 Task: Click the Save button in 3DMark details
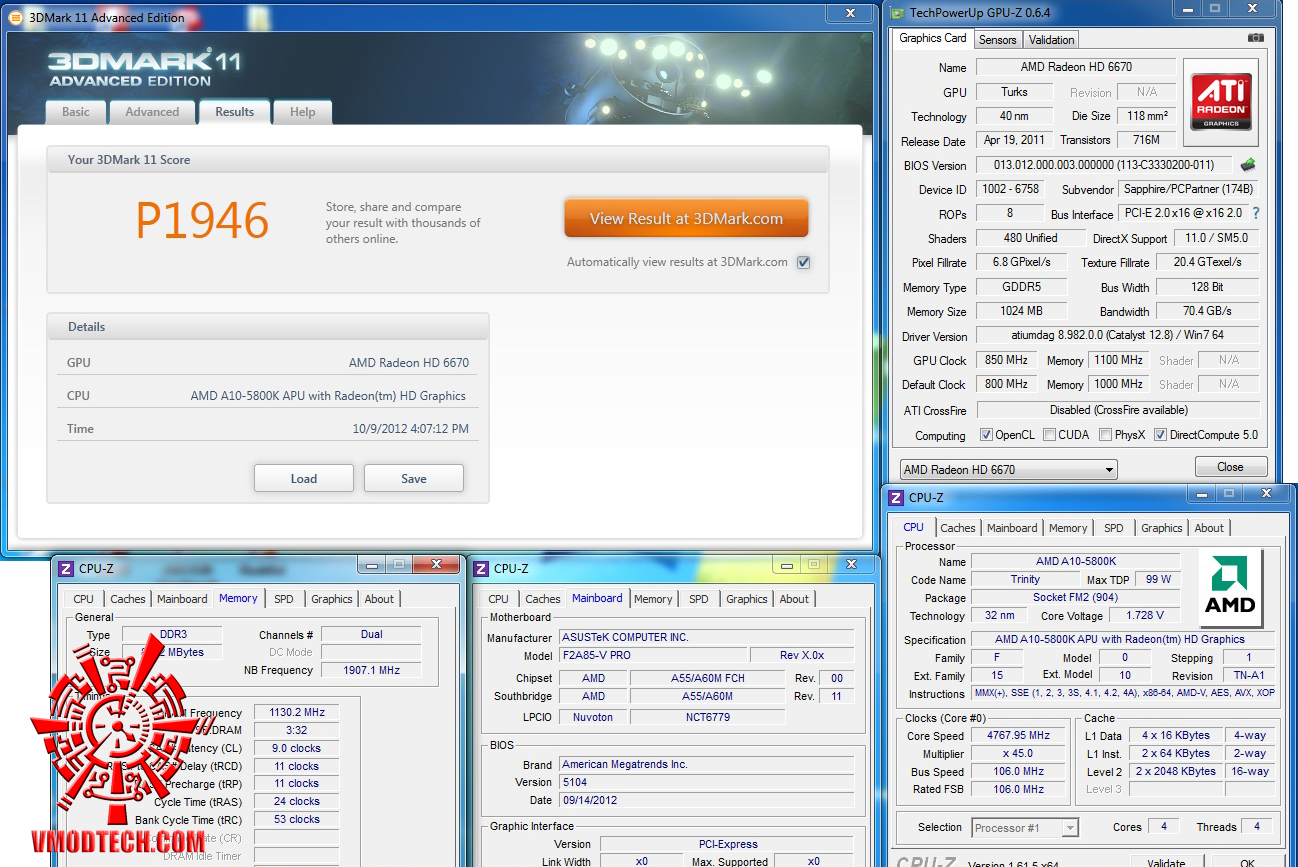tap(414, 478)
